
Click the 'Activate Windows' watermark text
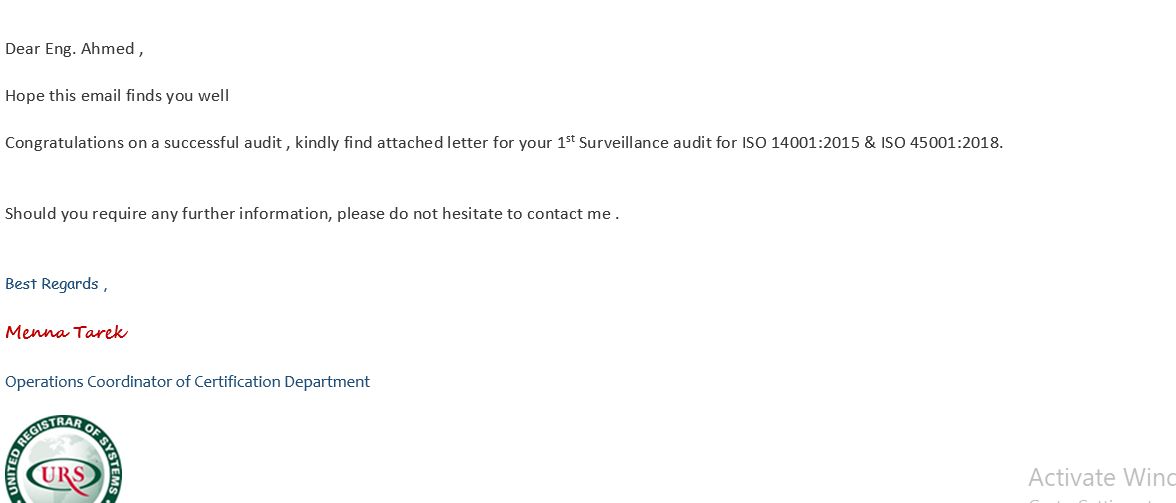tap(1102, 478)
